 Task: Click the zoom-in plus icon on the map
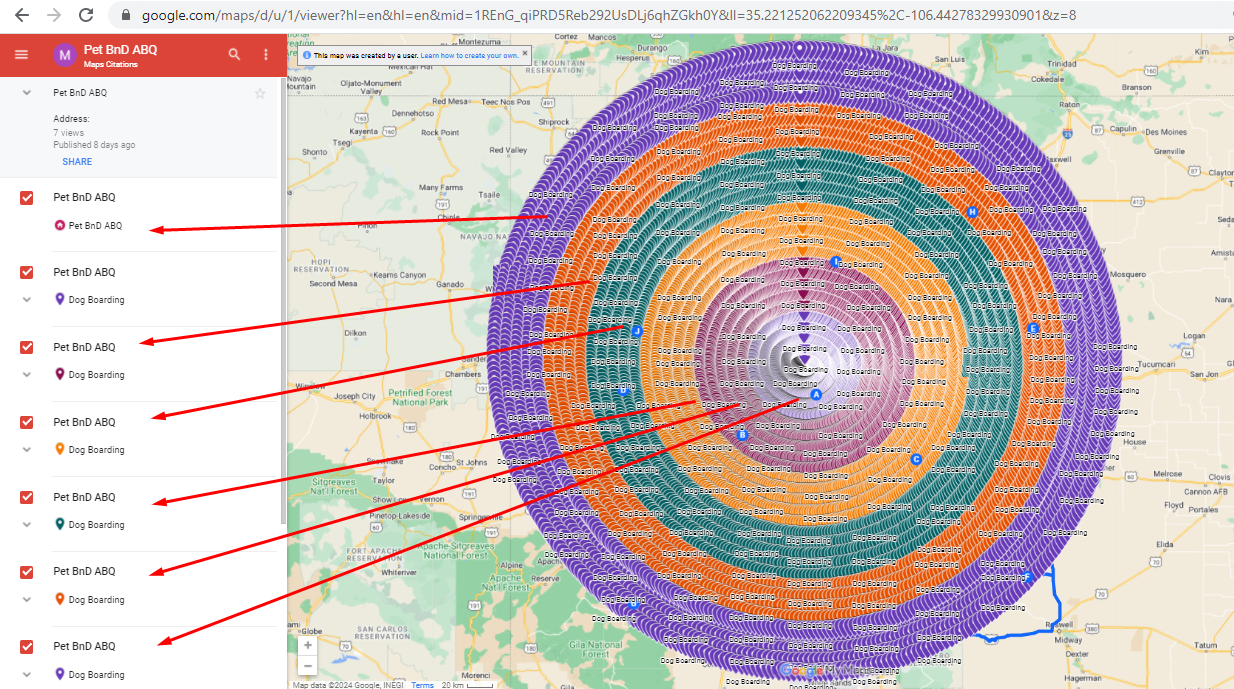pyautogui.click(x=307, y=645)
